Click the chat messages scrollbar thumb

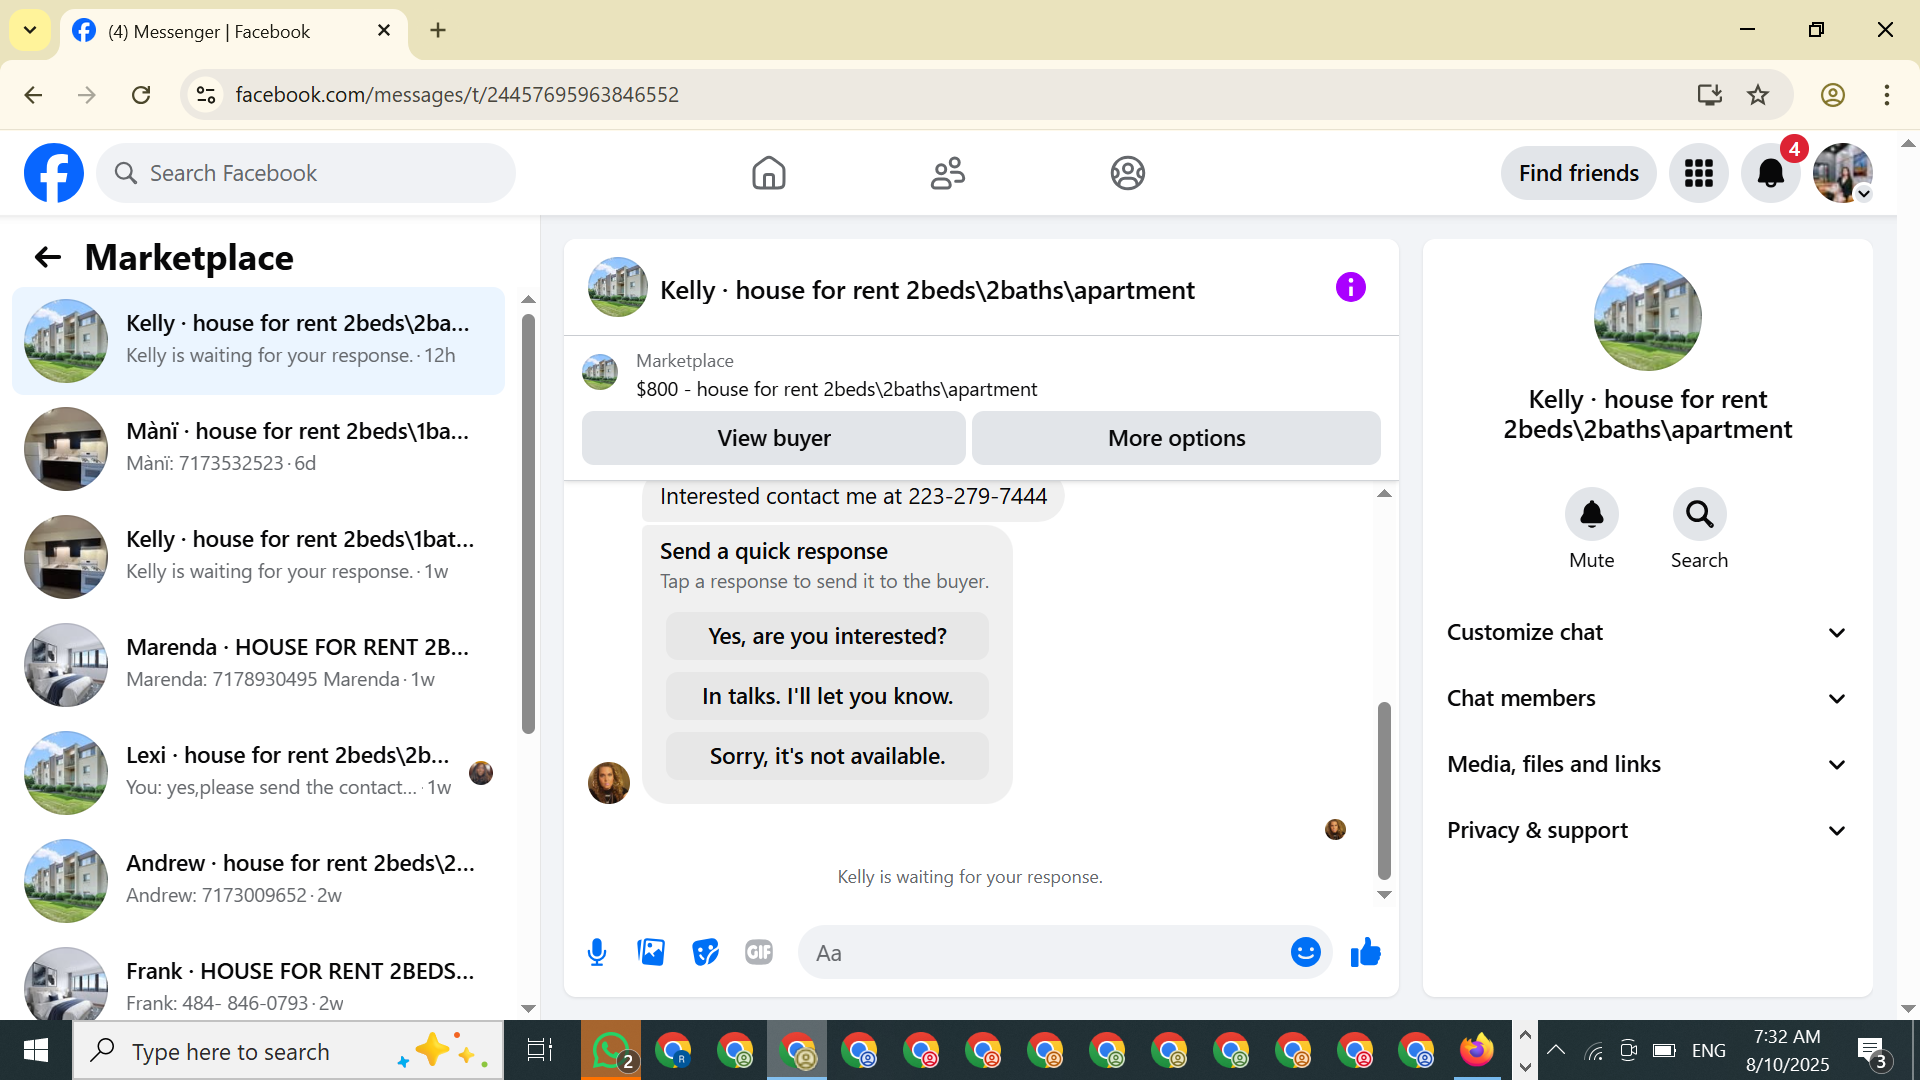coord(1384,790)
